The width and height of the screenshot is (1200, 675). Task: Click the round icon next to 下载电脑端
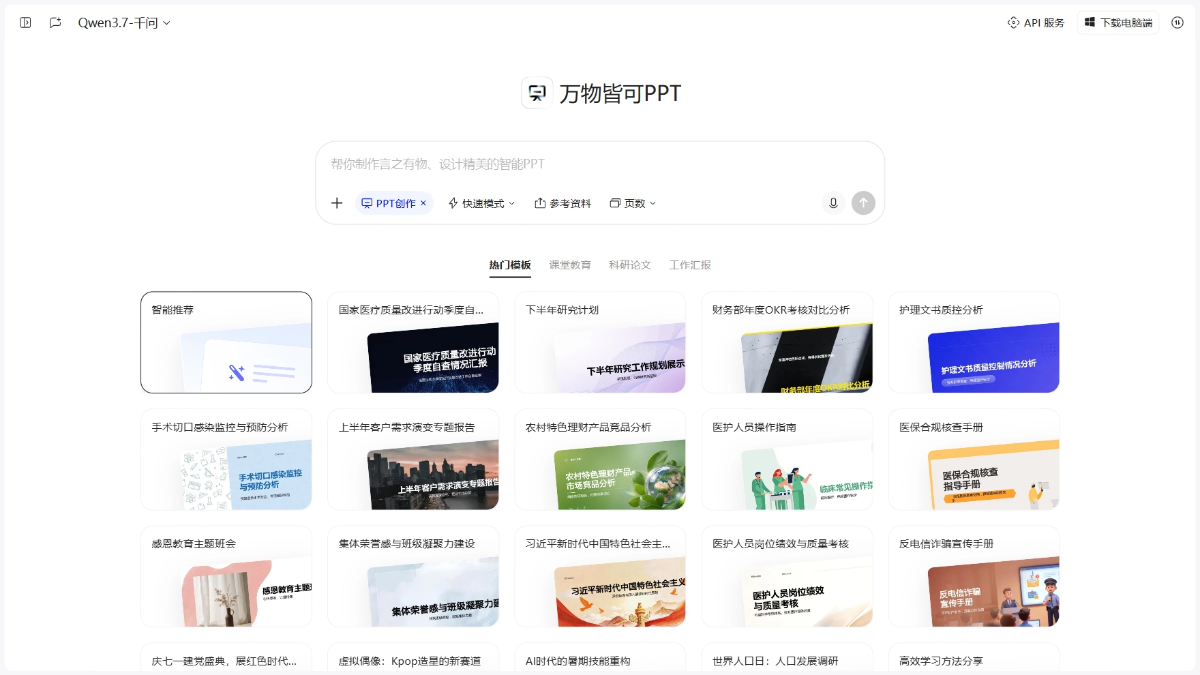click(1177, 22)
